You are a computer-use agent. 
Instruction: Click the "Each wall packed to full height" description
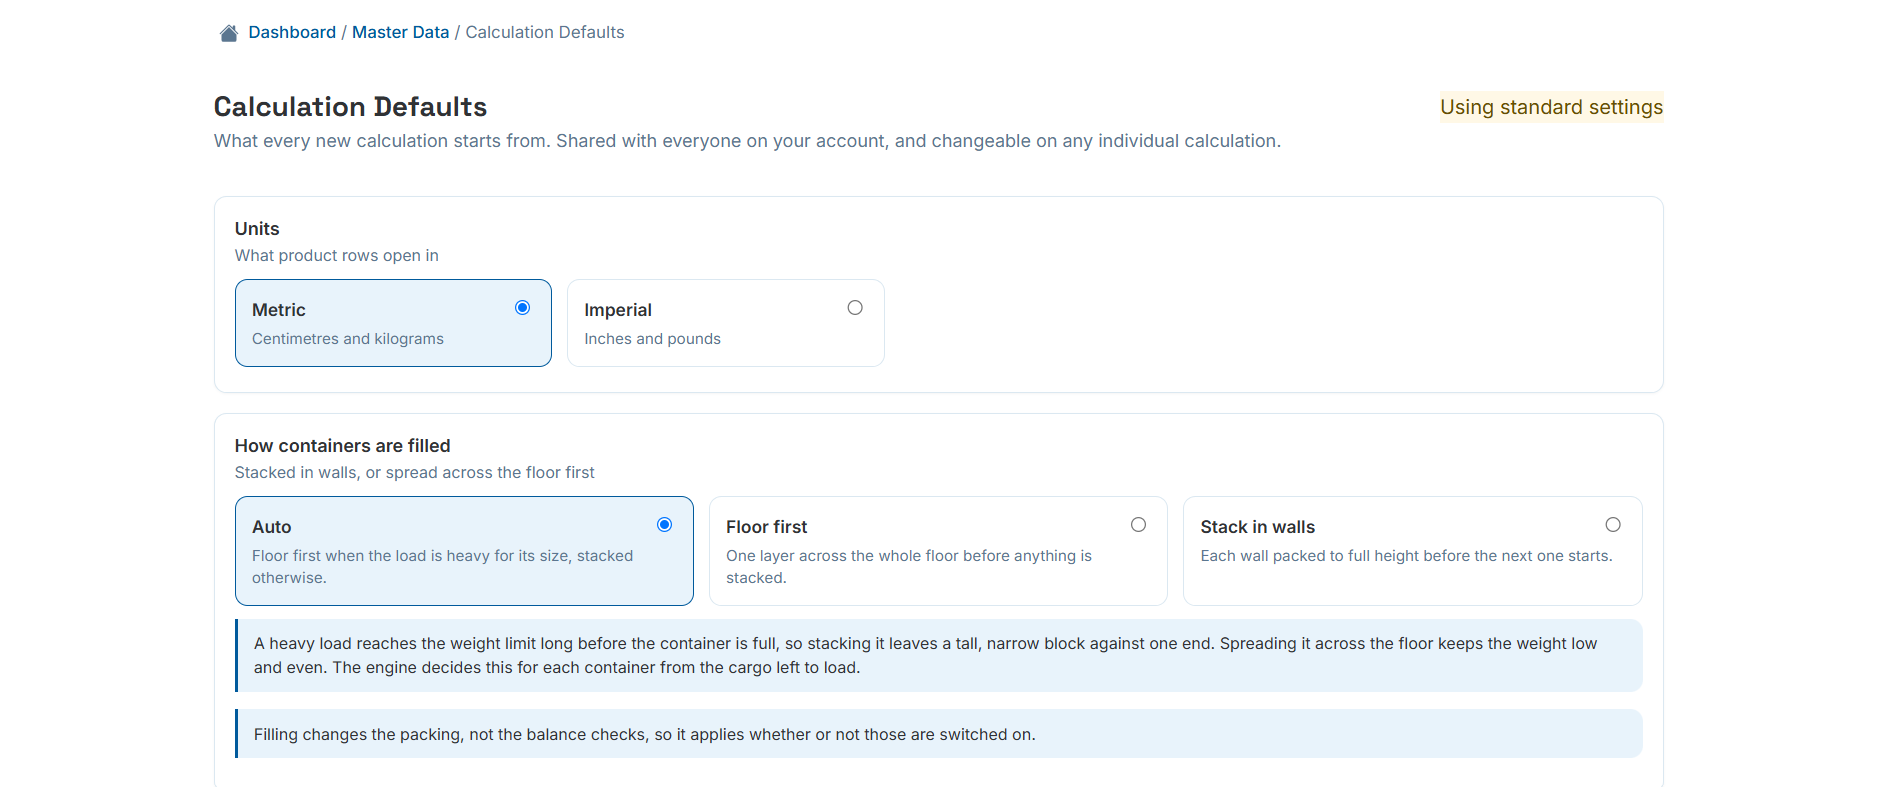click(x=1406, y=556)
